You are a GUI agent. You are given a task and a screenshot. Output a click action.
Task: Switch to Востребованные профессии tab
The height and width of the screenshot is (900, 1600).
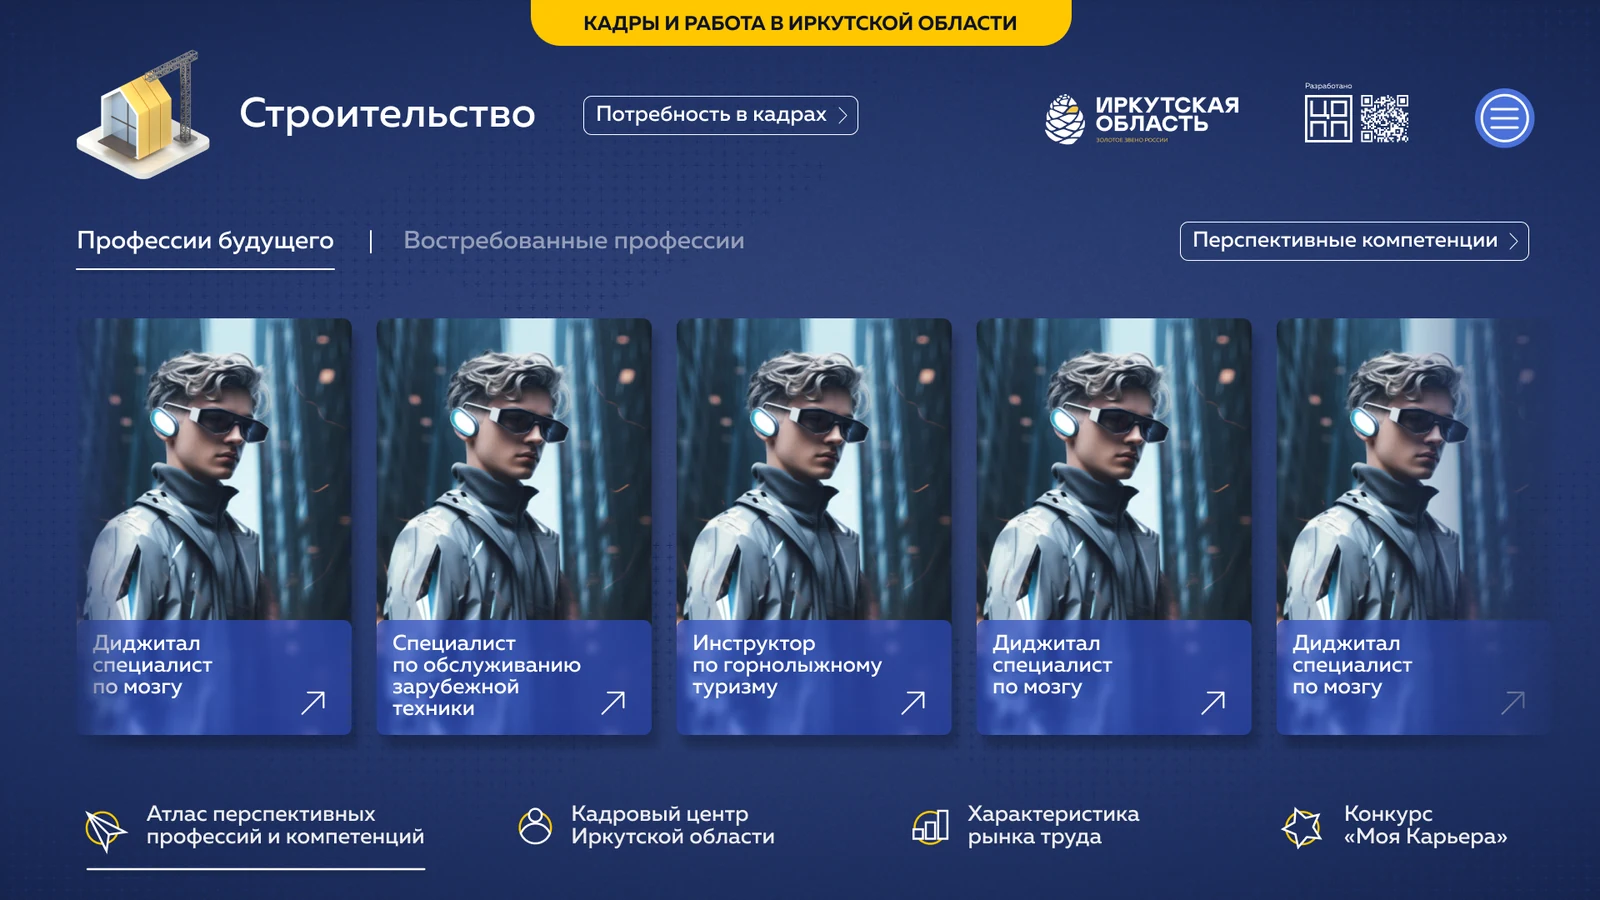tap(574, 241)
